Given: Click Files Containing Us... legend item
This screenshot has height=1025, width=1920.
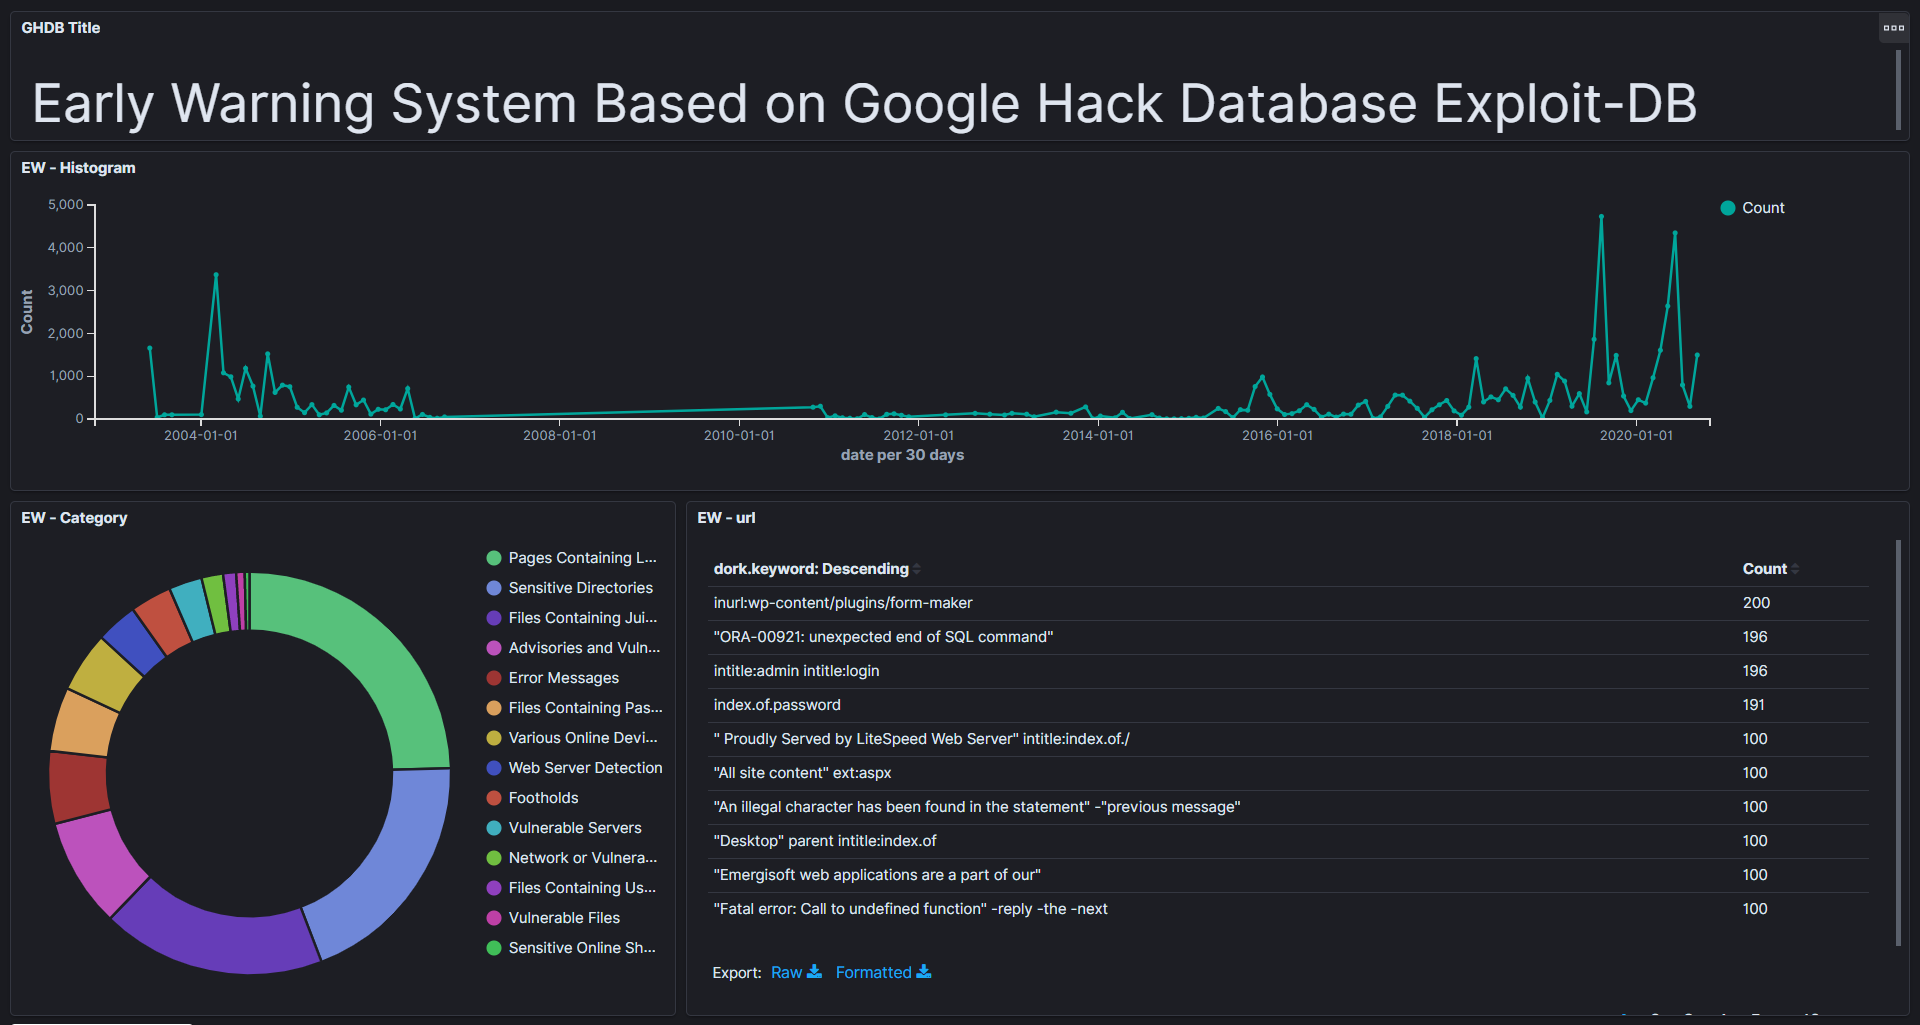Looking at the screenshot, I should coord(571,888).
